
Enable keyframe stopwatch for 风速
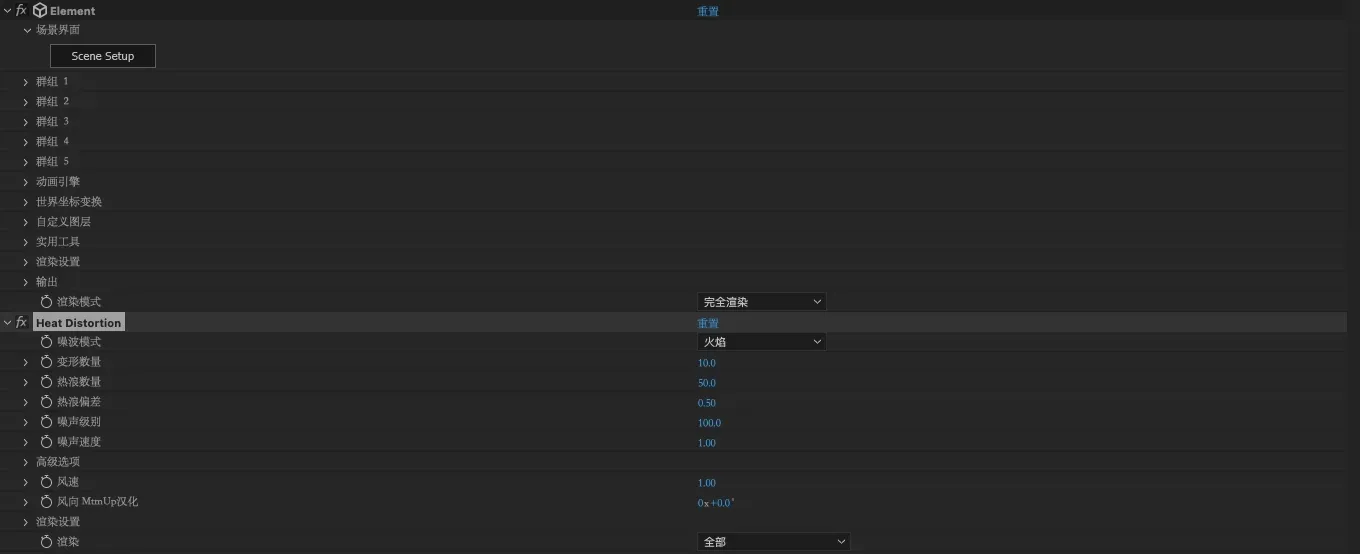pos(46,482)
